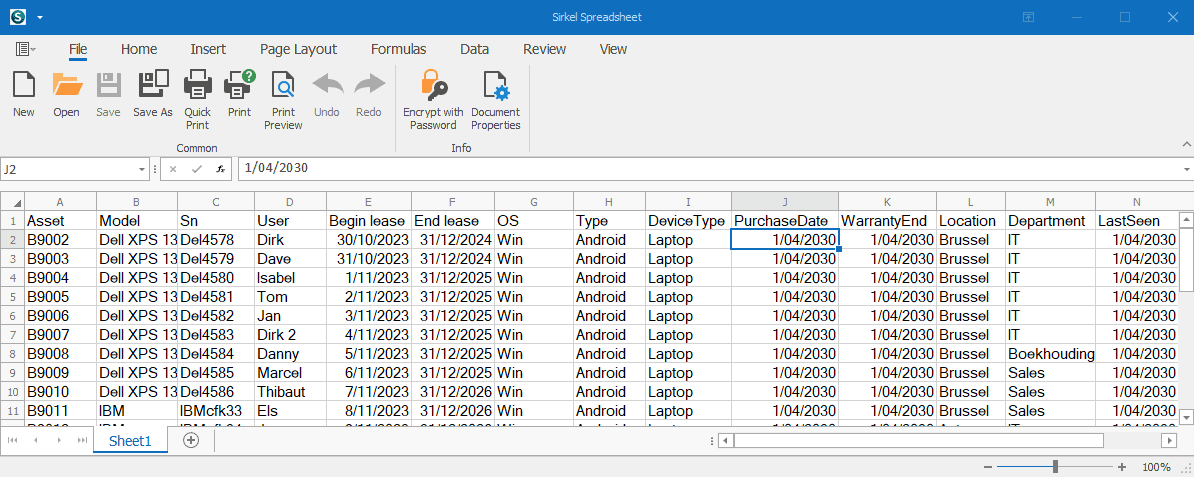The height and width of the screenshot is (477, 1194).
Task: Click the horizontal scrollbar thumb
Action: pos(918,440)
